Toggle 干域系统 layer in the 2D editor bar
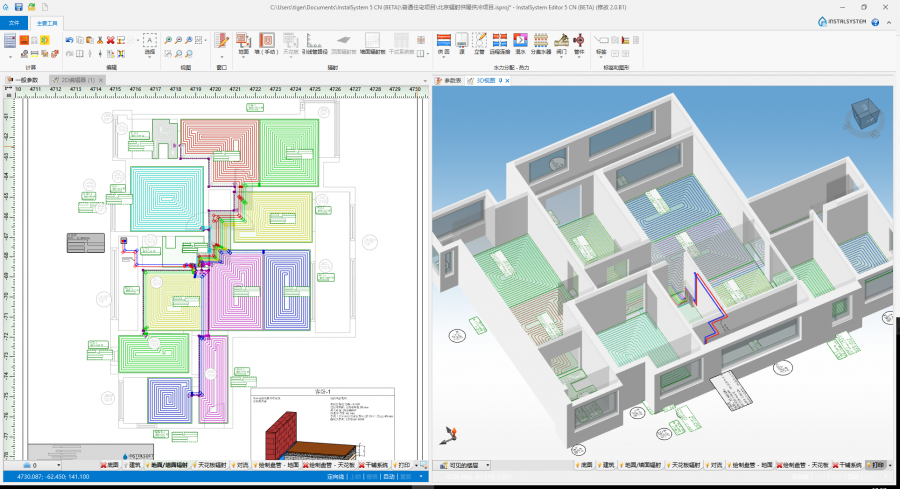 point(375,465)
